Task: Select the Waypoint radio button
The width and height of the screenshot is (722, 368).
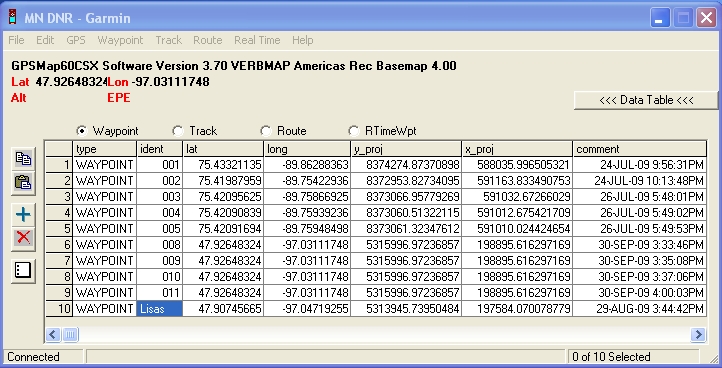Action: coord(82,131)
